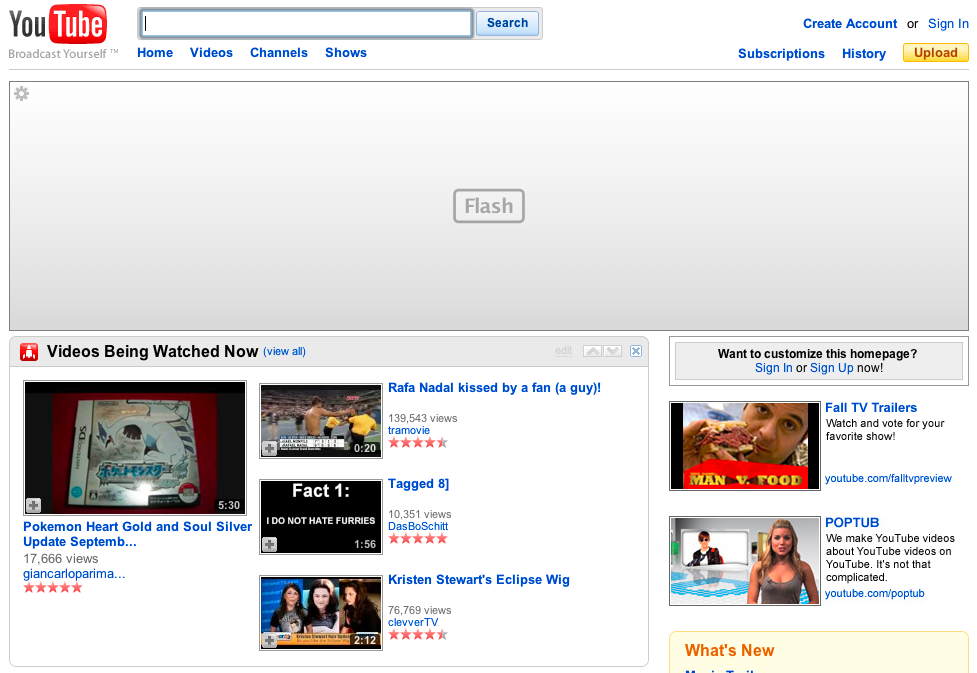The height and width of the screenshot is (673, 977).
Task: Click the star rating under Tagged 8]
Action: (417, 539)
